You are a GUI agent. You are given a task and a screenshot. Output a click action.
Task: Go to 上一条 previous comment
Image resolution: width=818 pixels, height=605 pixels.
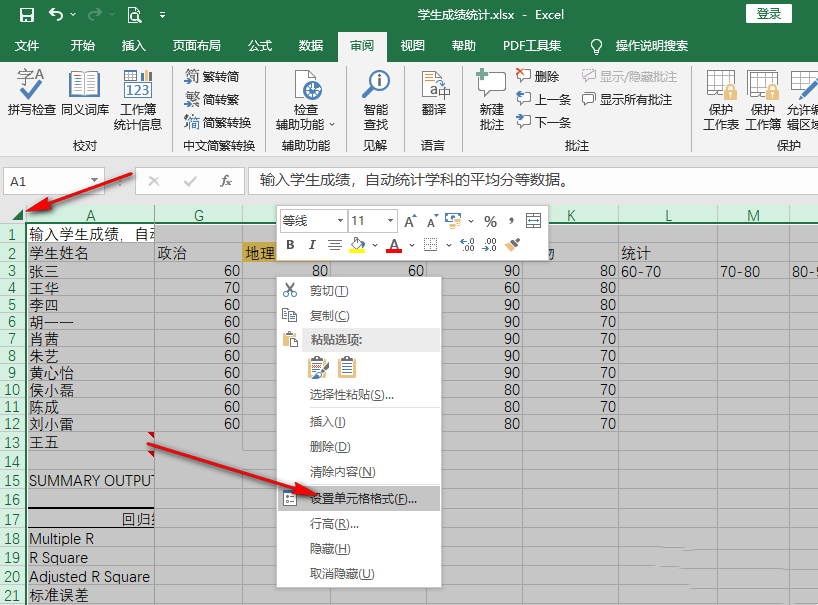point(544,99)
